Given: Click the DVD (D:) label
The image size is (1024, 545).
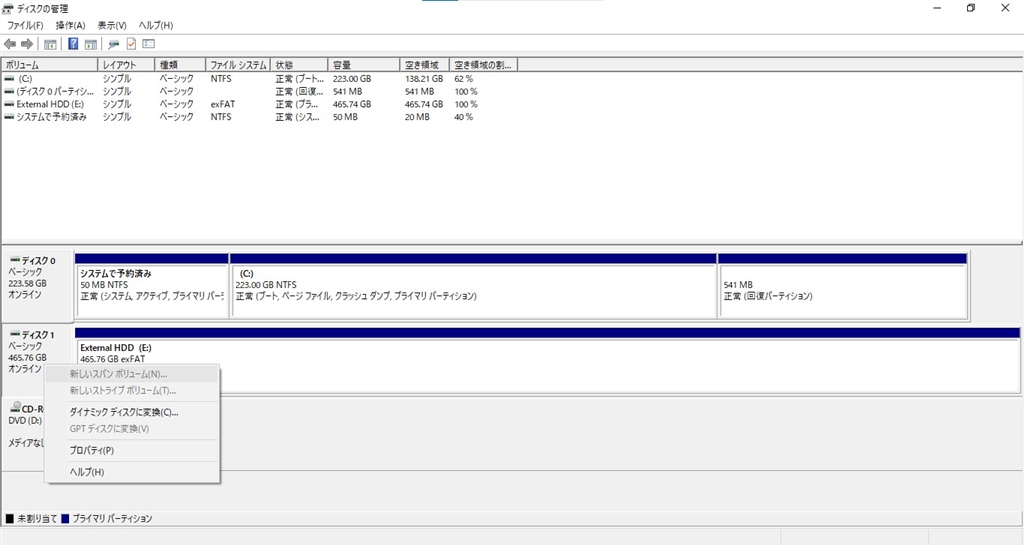Looking at the screenshot, I should [x=25, y=421].
